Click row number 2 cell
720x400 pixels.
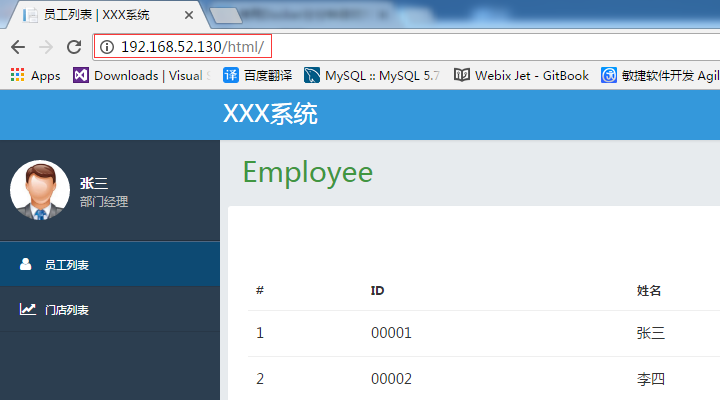pyautogui.click(x=260, y=379)
